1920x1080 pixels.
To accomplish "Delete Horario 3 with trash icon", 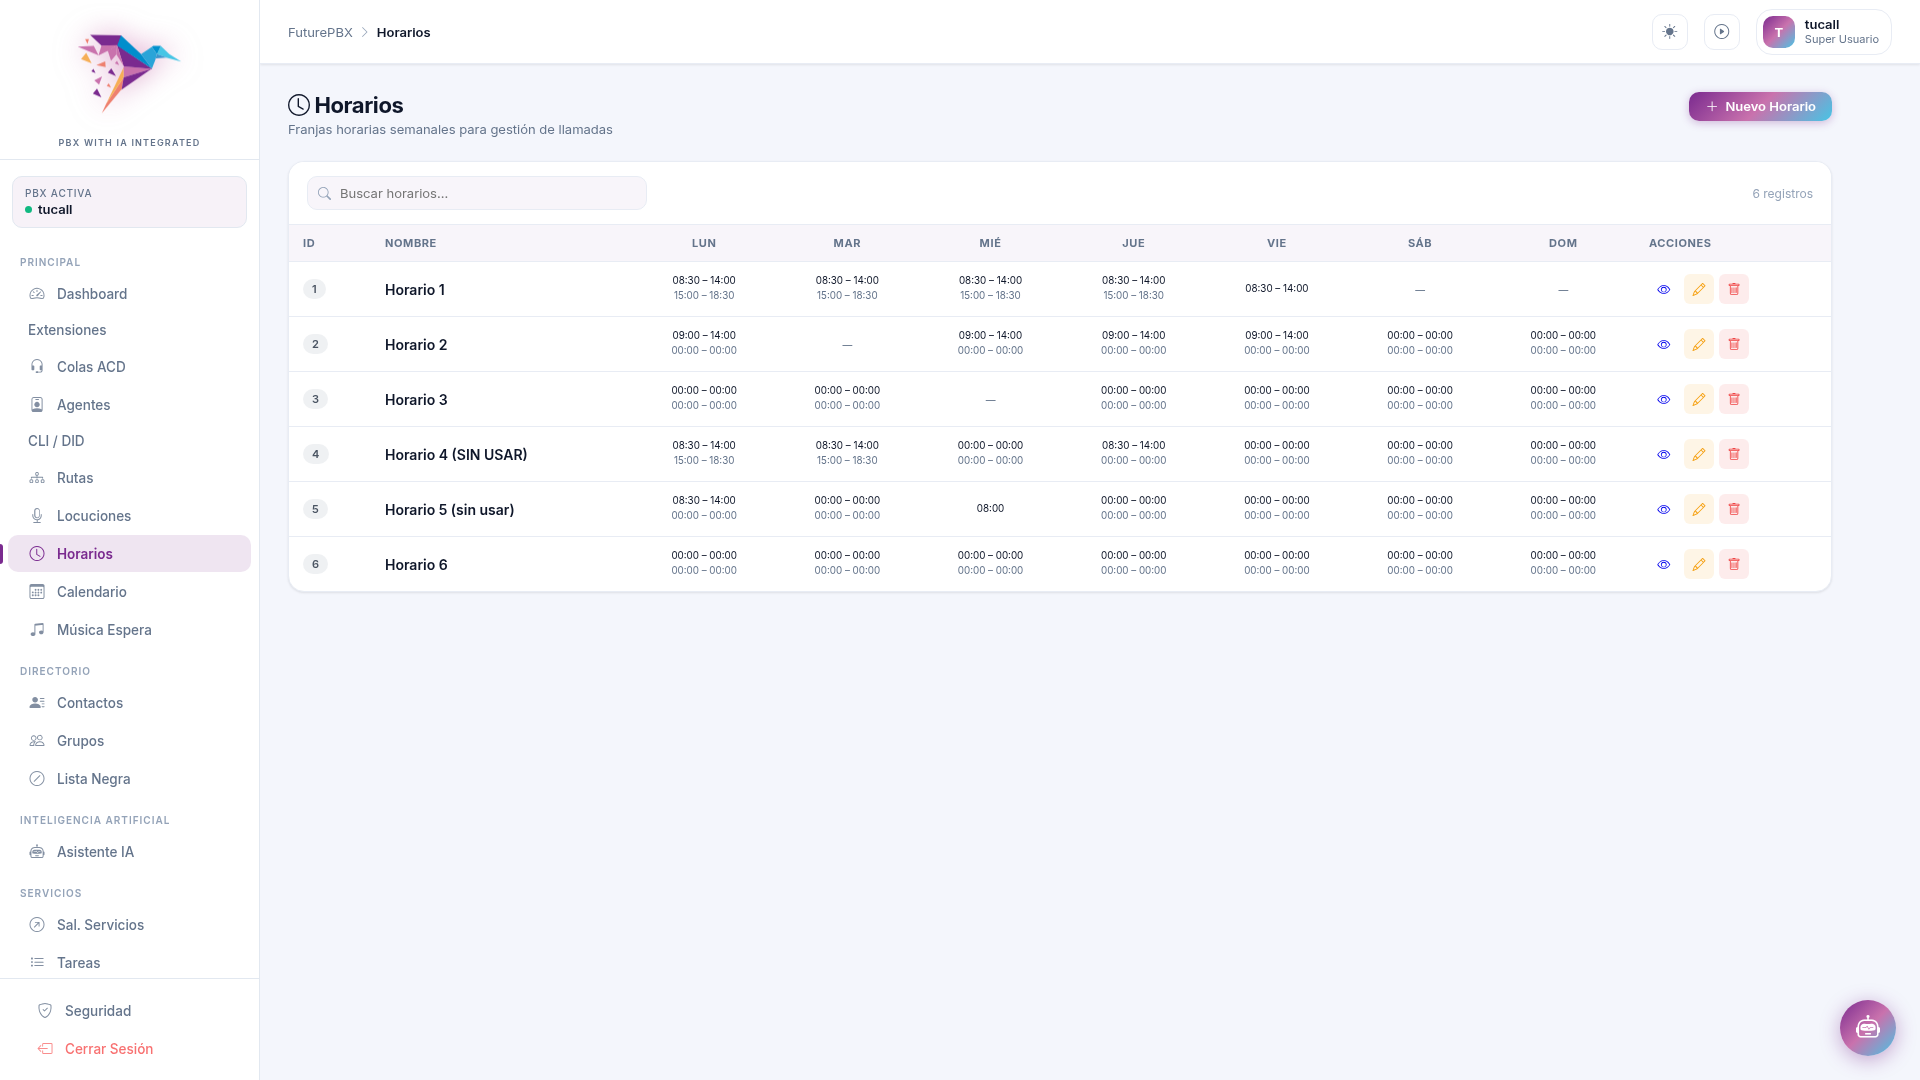I will (x=1733, y=399).
